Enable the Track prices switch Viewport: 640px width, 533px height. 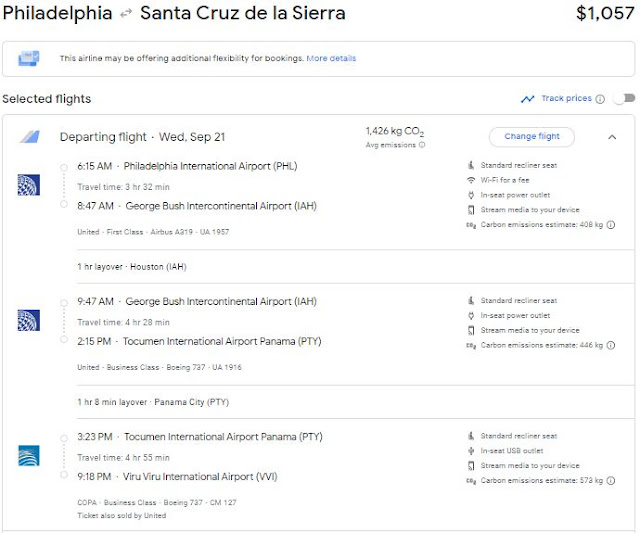click(x=623, y=99)
